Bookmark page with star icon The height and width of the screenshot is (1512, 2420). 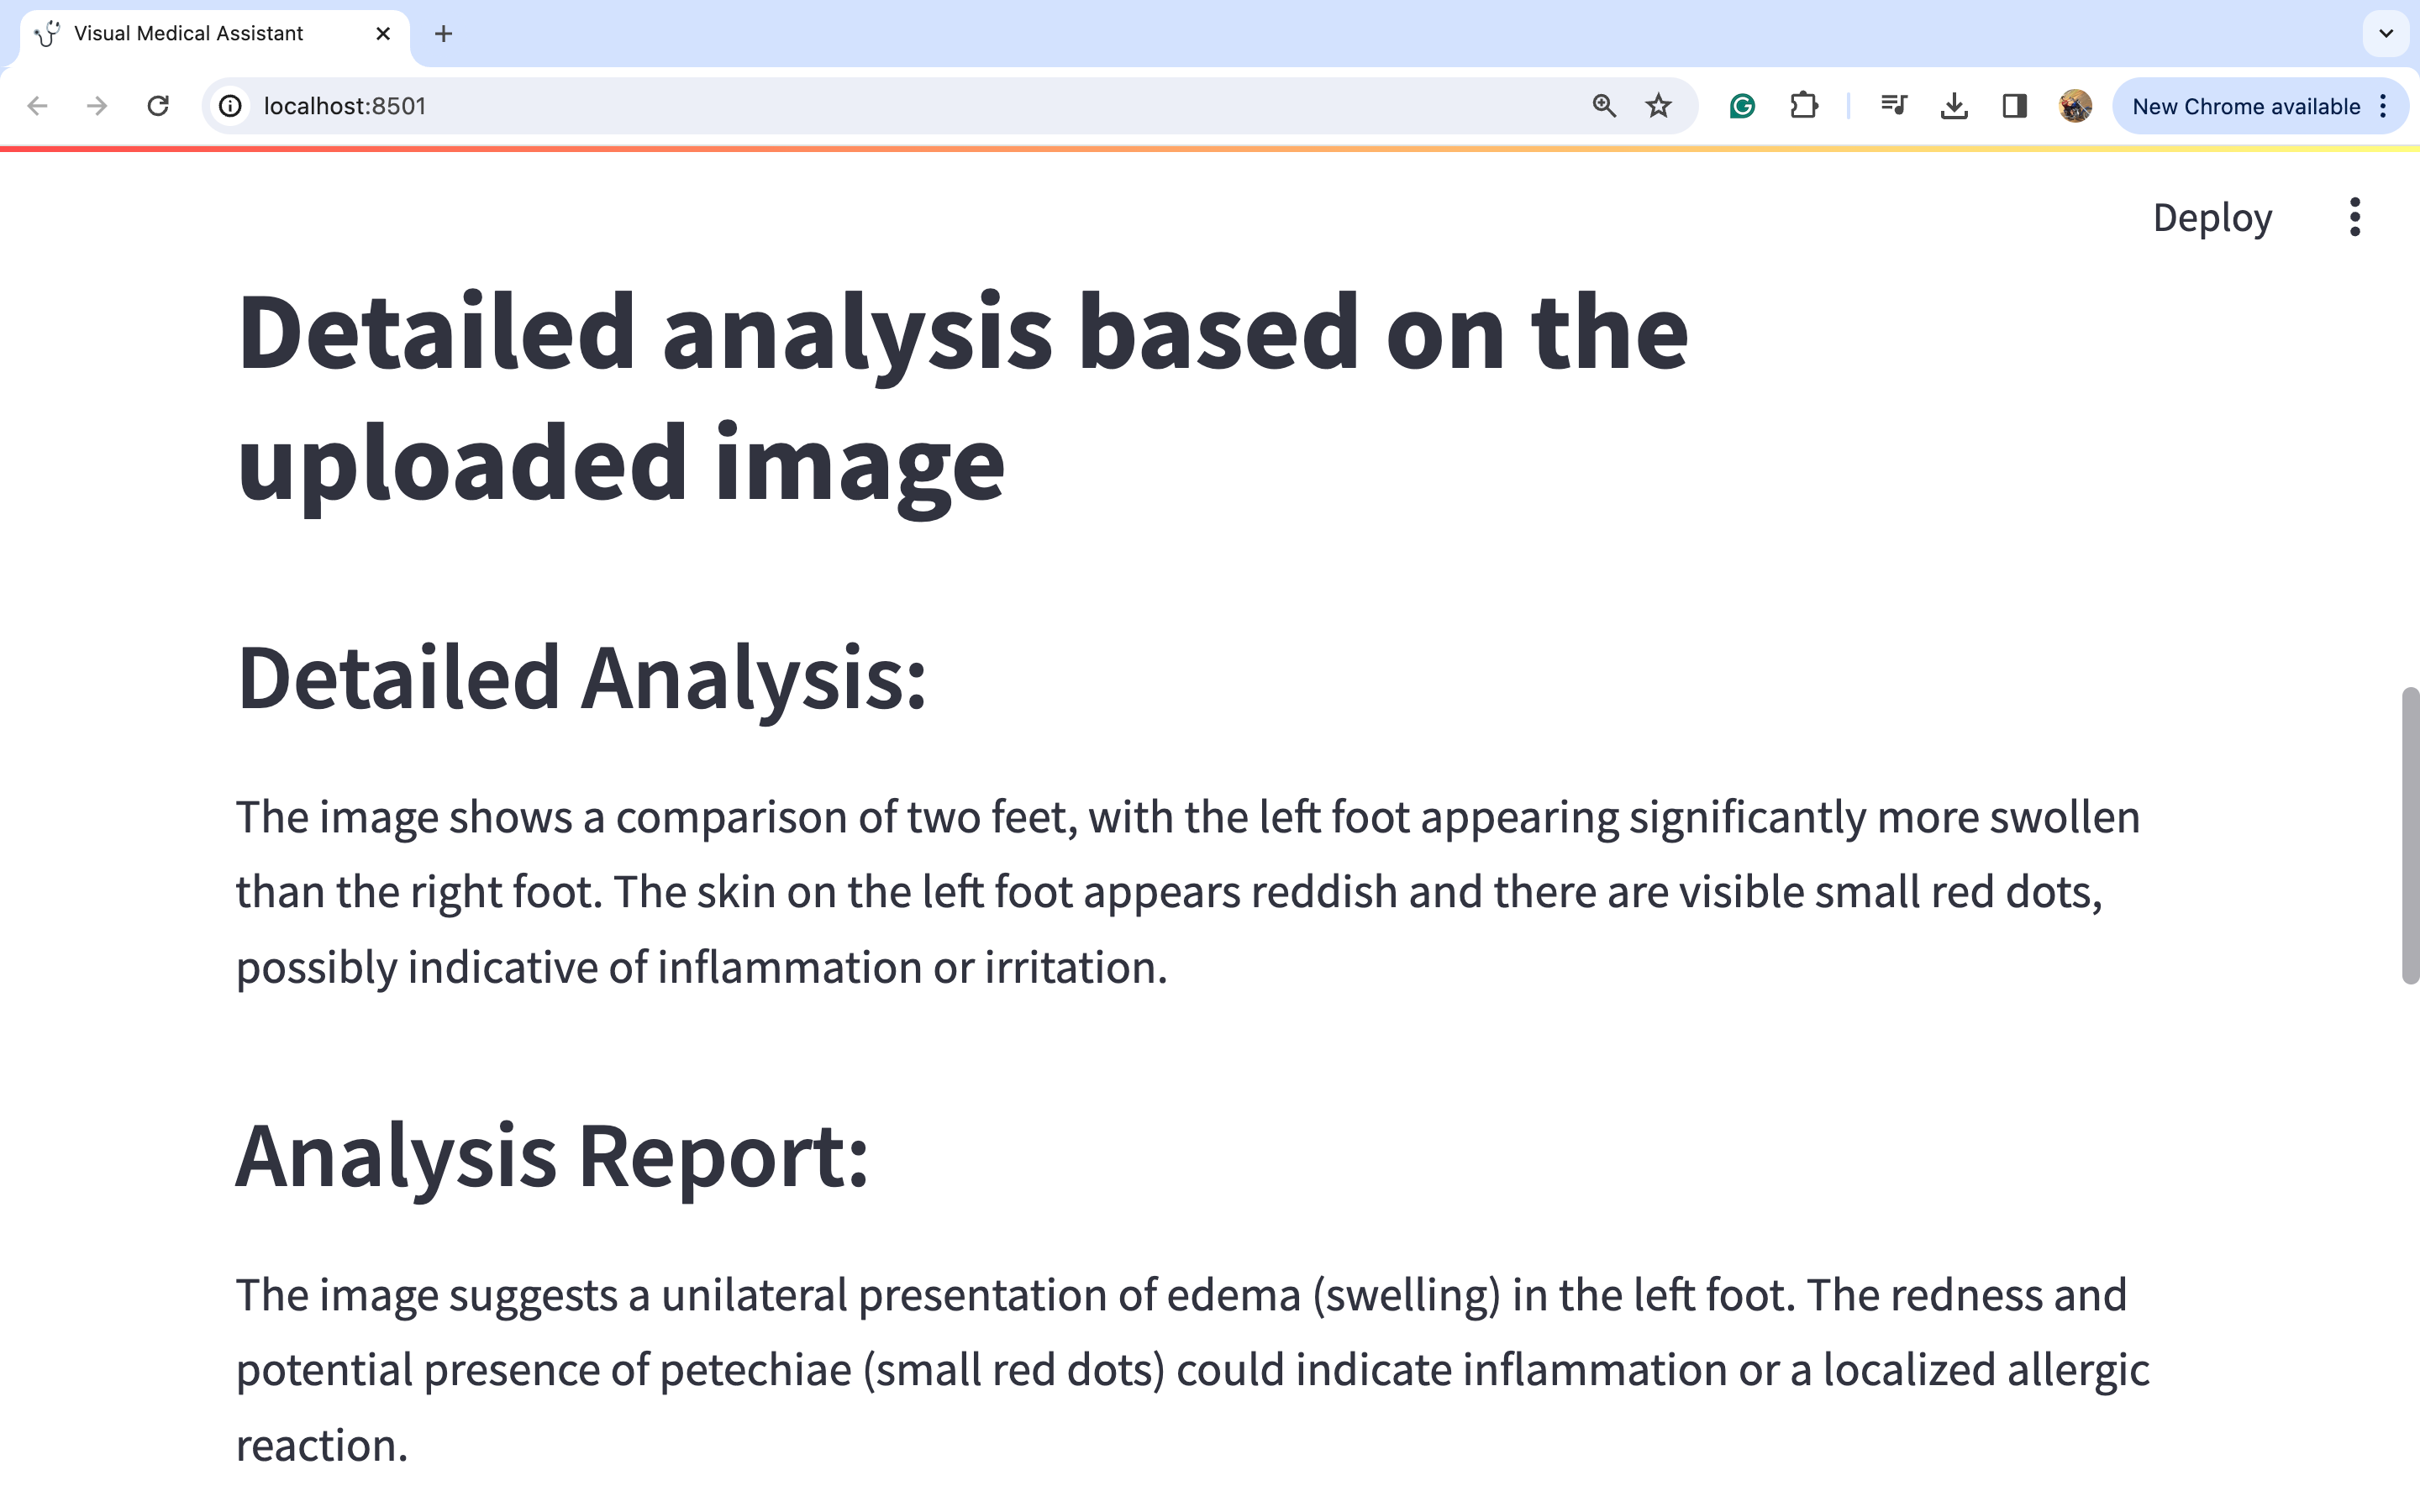coord(1658,106)
